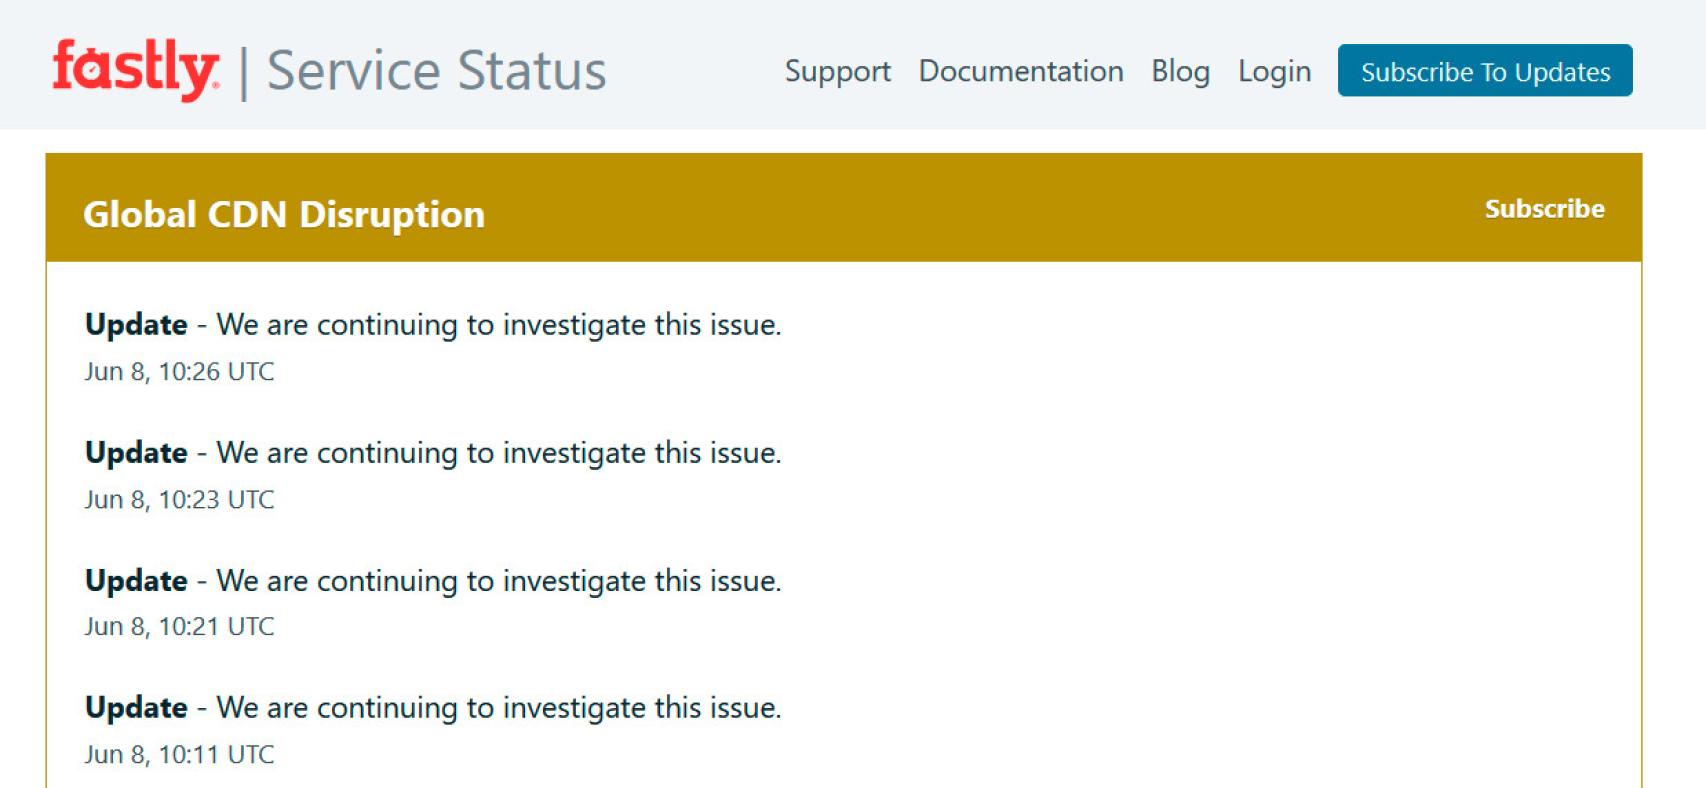Select the update message above the 10:23 UTC timestamp

pos(433,453)
